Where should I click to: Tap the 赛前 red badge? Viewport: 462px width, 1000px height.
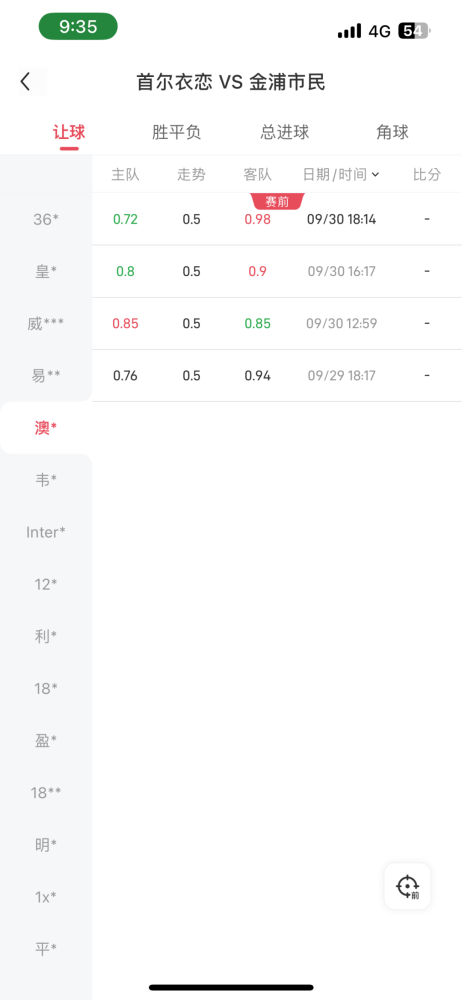click(x=278, y=202)
